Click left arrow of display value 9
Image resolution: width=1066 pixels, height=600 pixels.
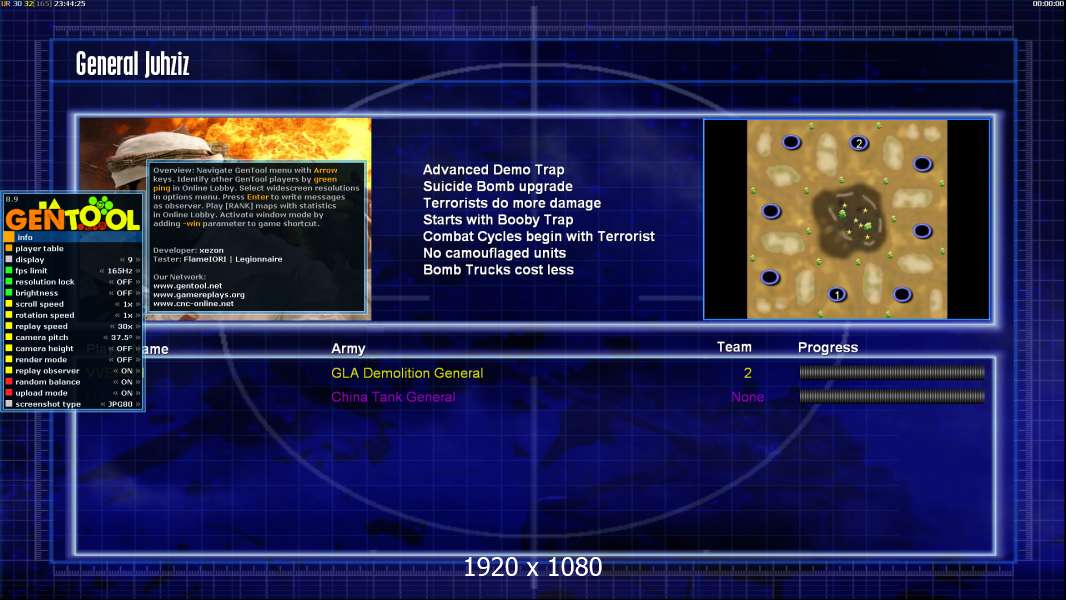tap(122, 260)
